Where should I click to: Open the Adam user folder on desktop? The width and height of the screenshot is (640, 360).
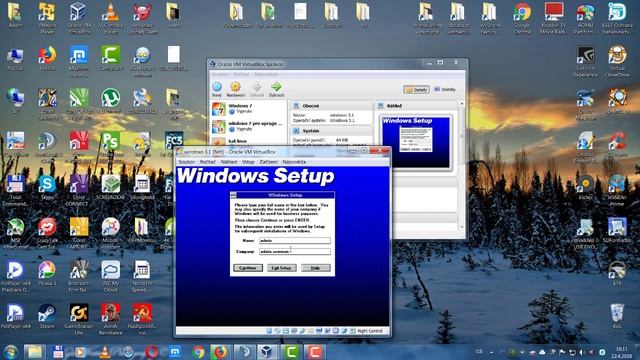[15, 15]
